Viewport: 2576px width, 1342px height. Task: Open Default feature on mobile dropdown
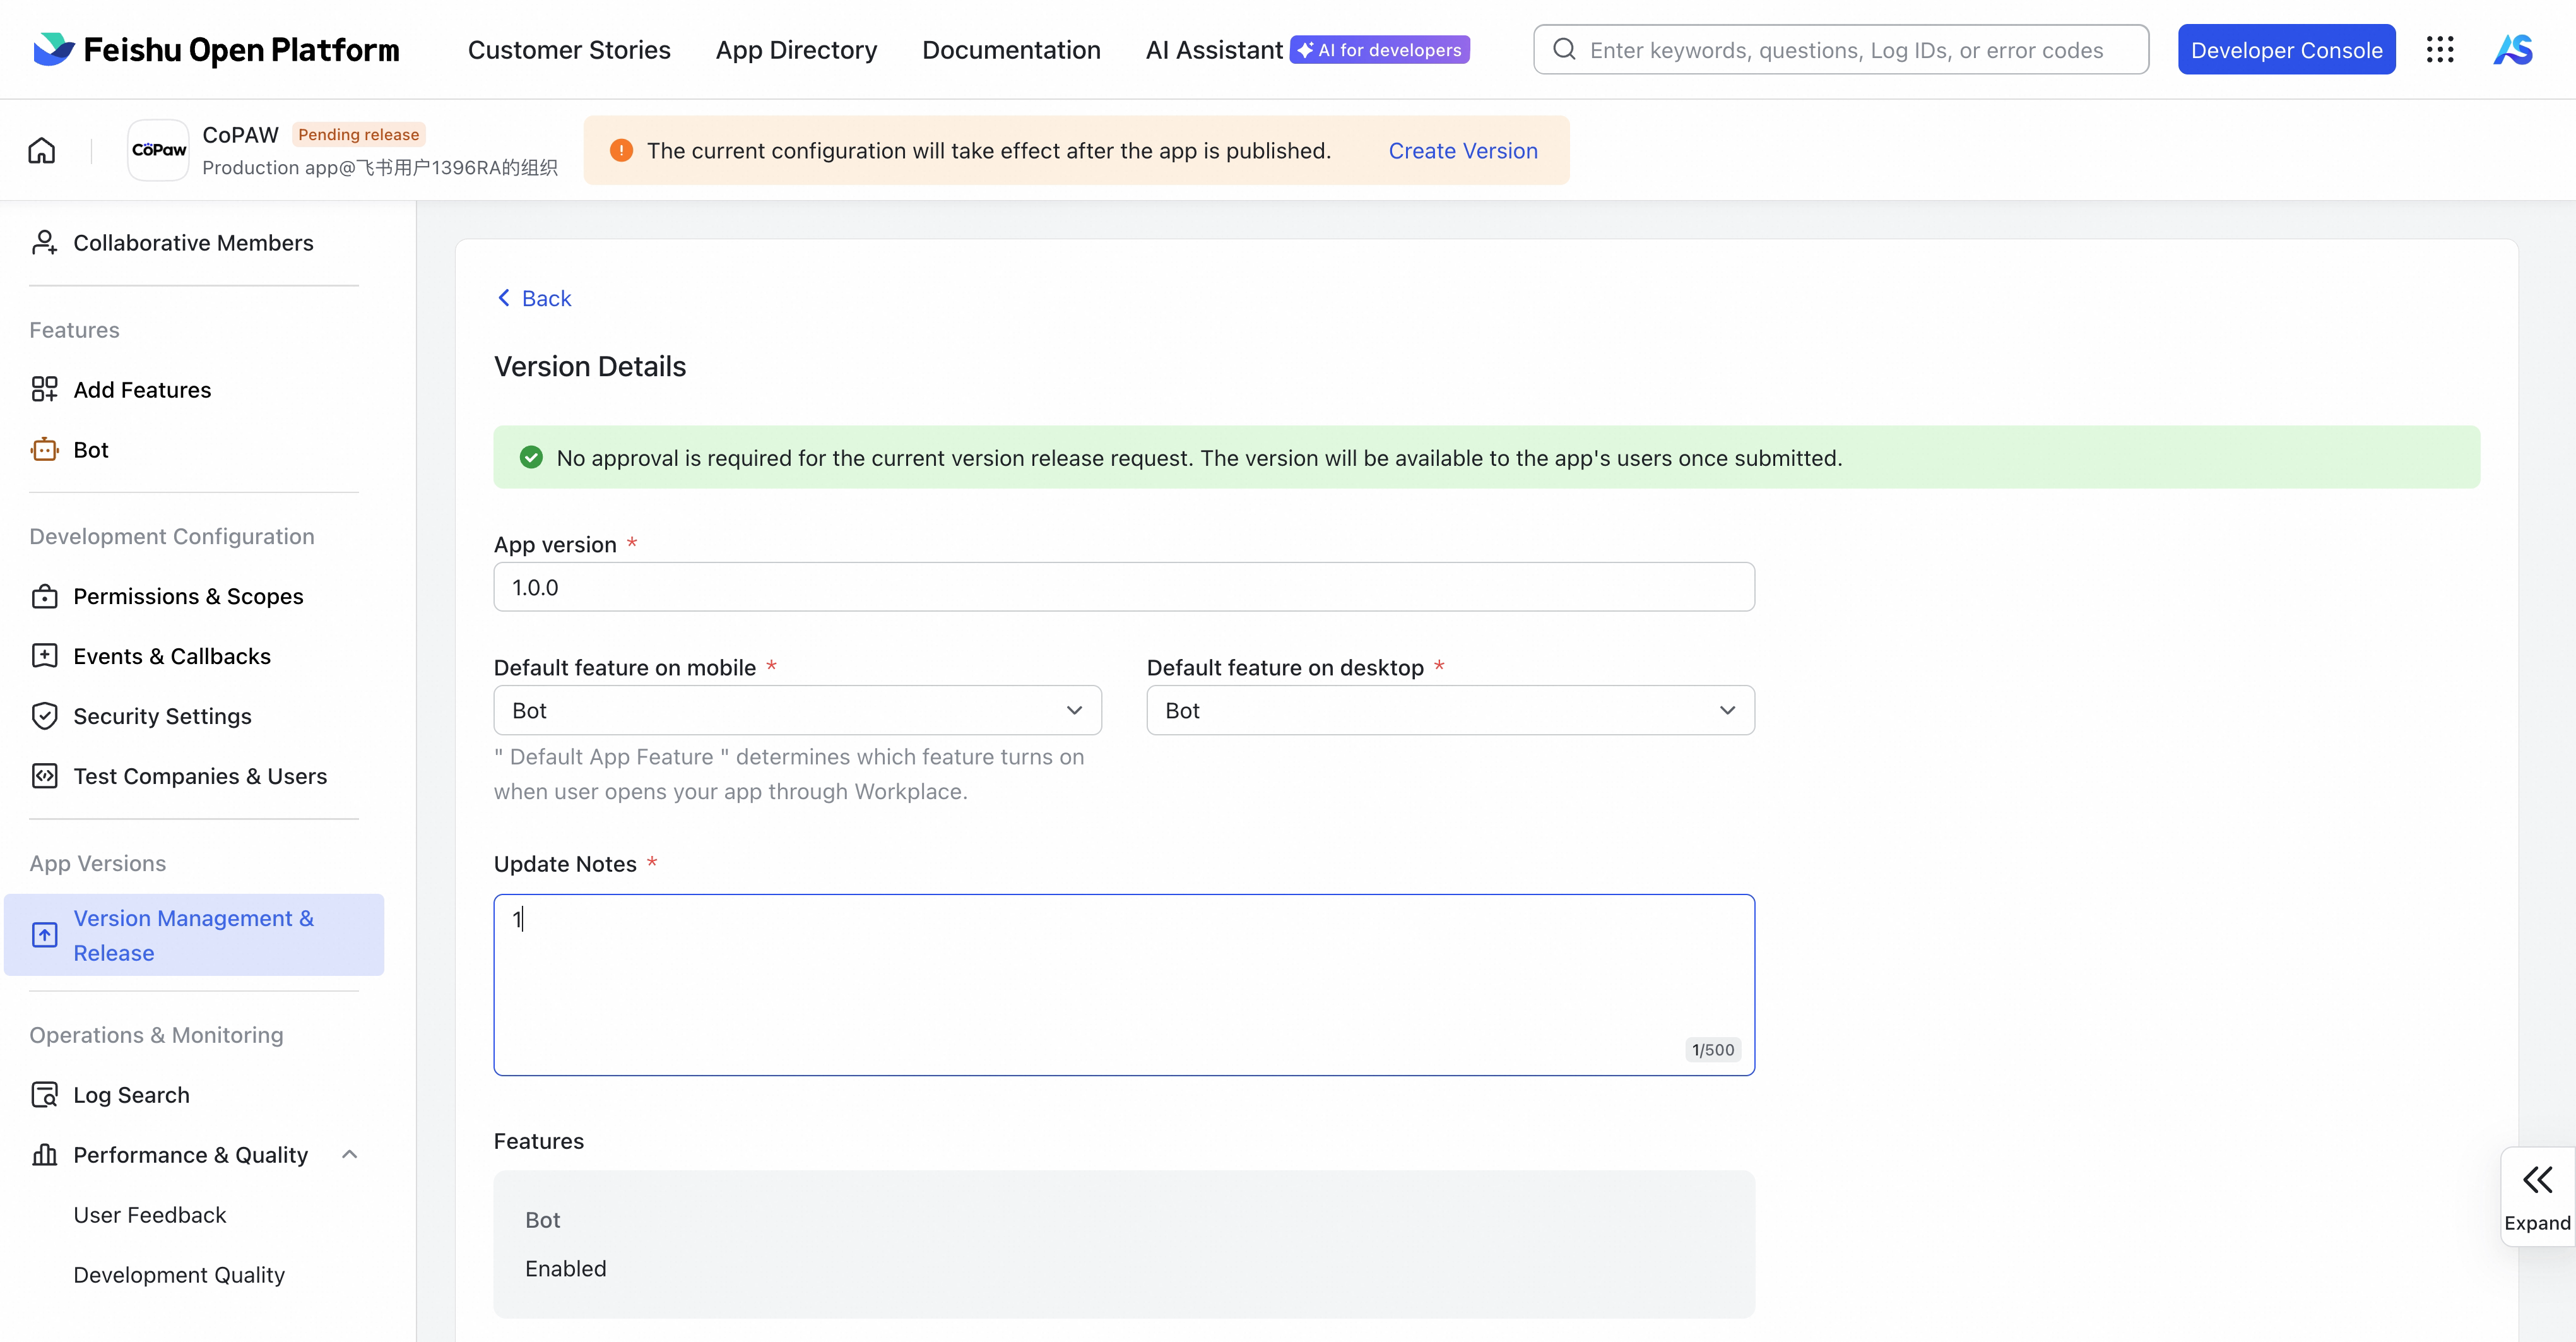(x=797, y=711)
